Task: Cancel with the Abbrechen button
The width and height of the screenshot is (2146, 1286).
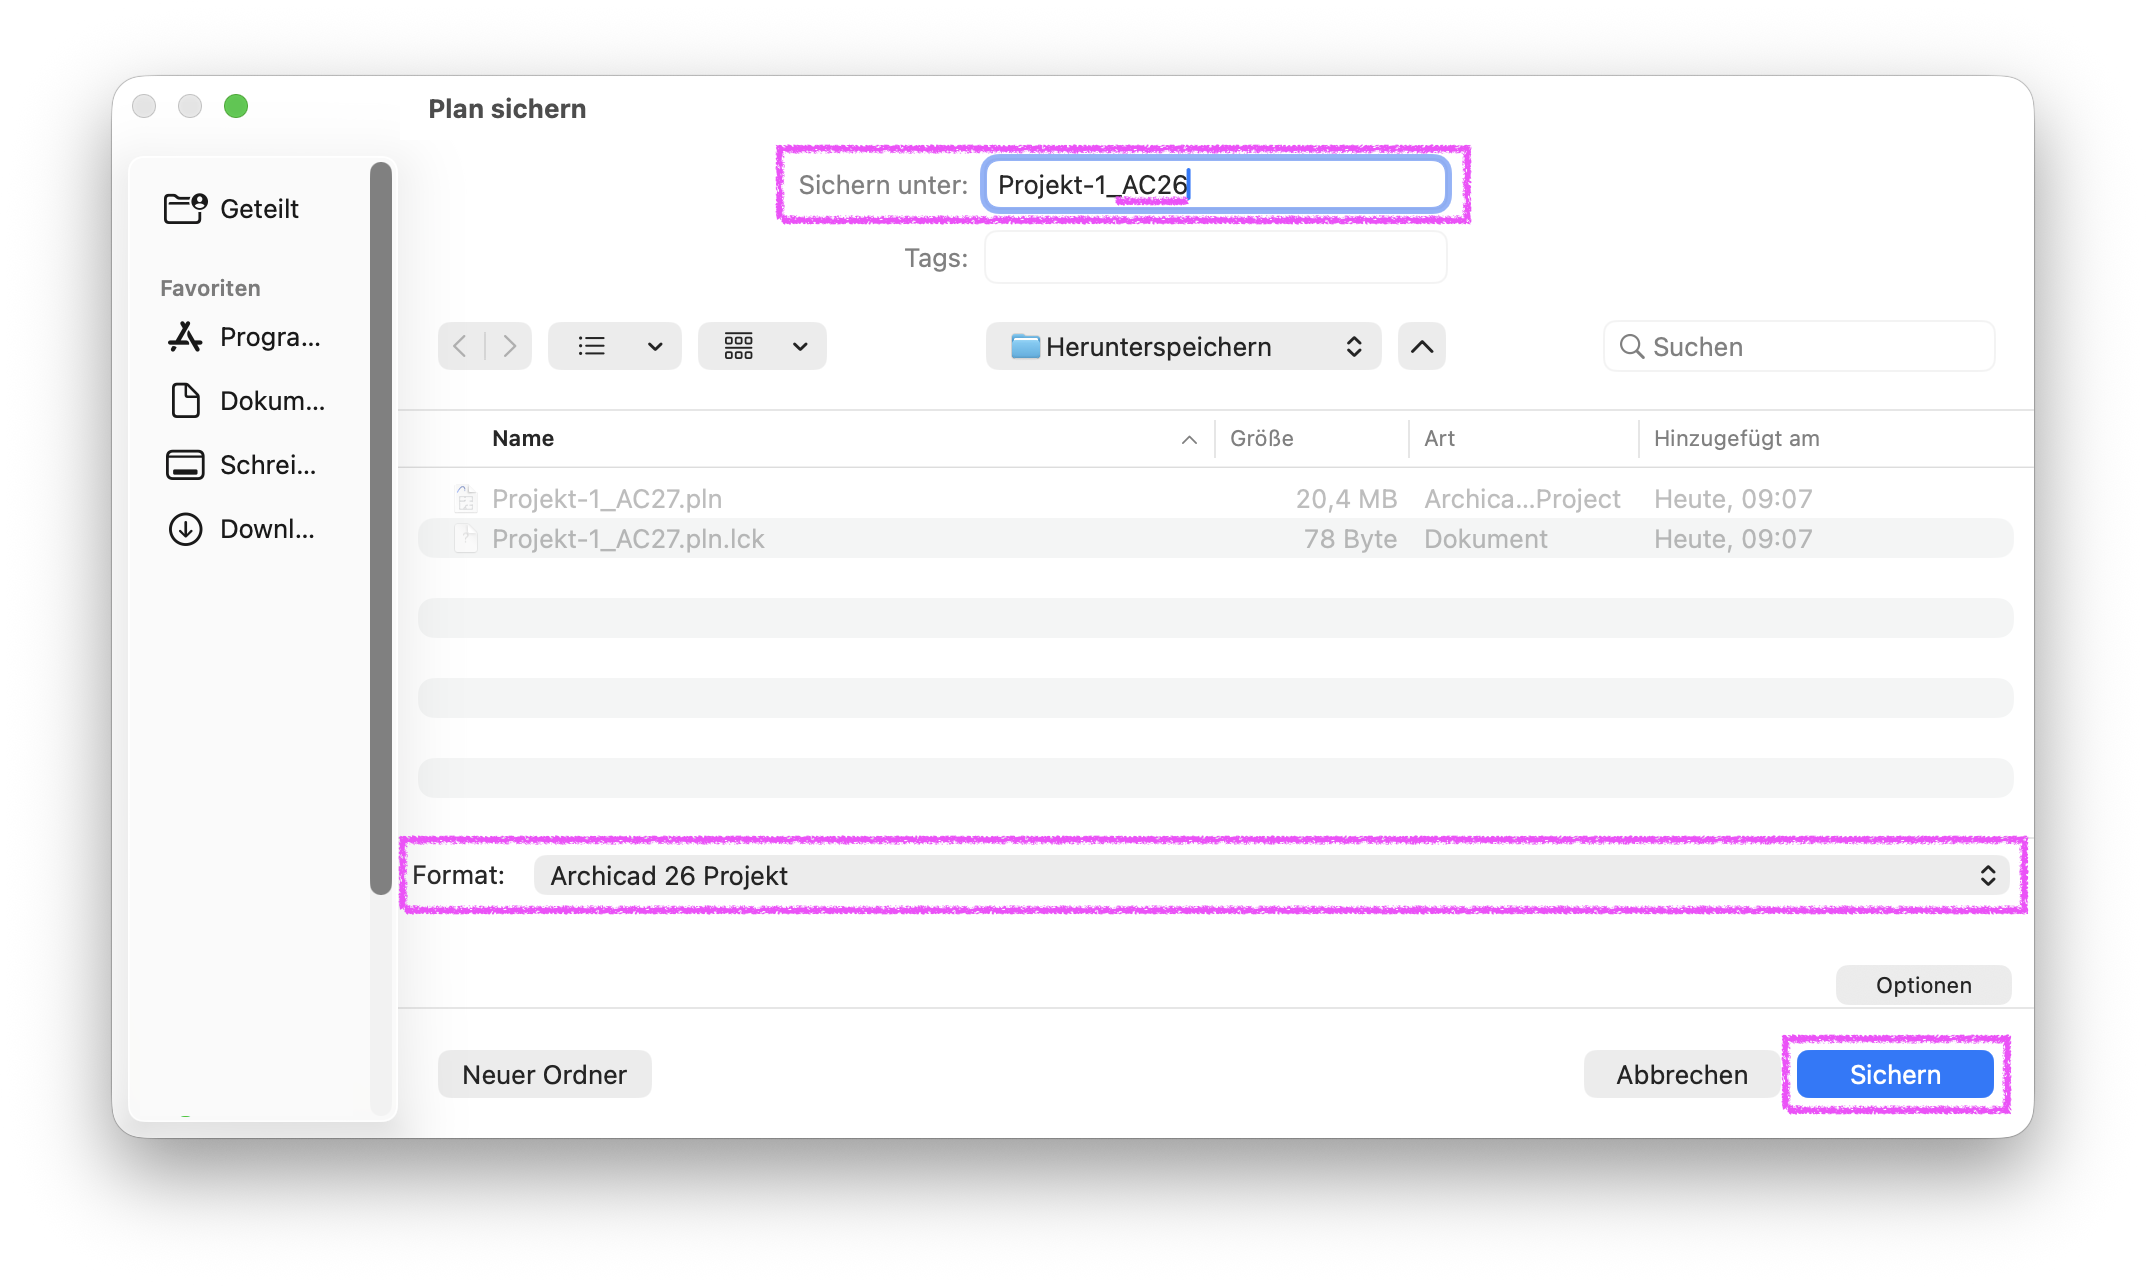Action: coord(1682,1074)
